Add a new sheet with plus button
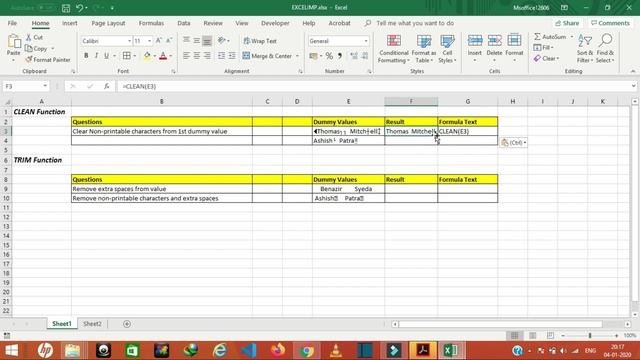 point(127,324)
